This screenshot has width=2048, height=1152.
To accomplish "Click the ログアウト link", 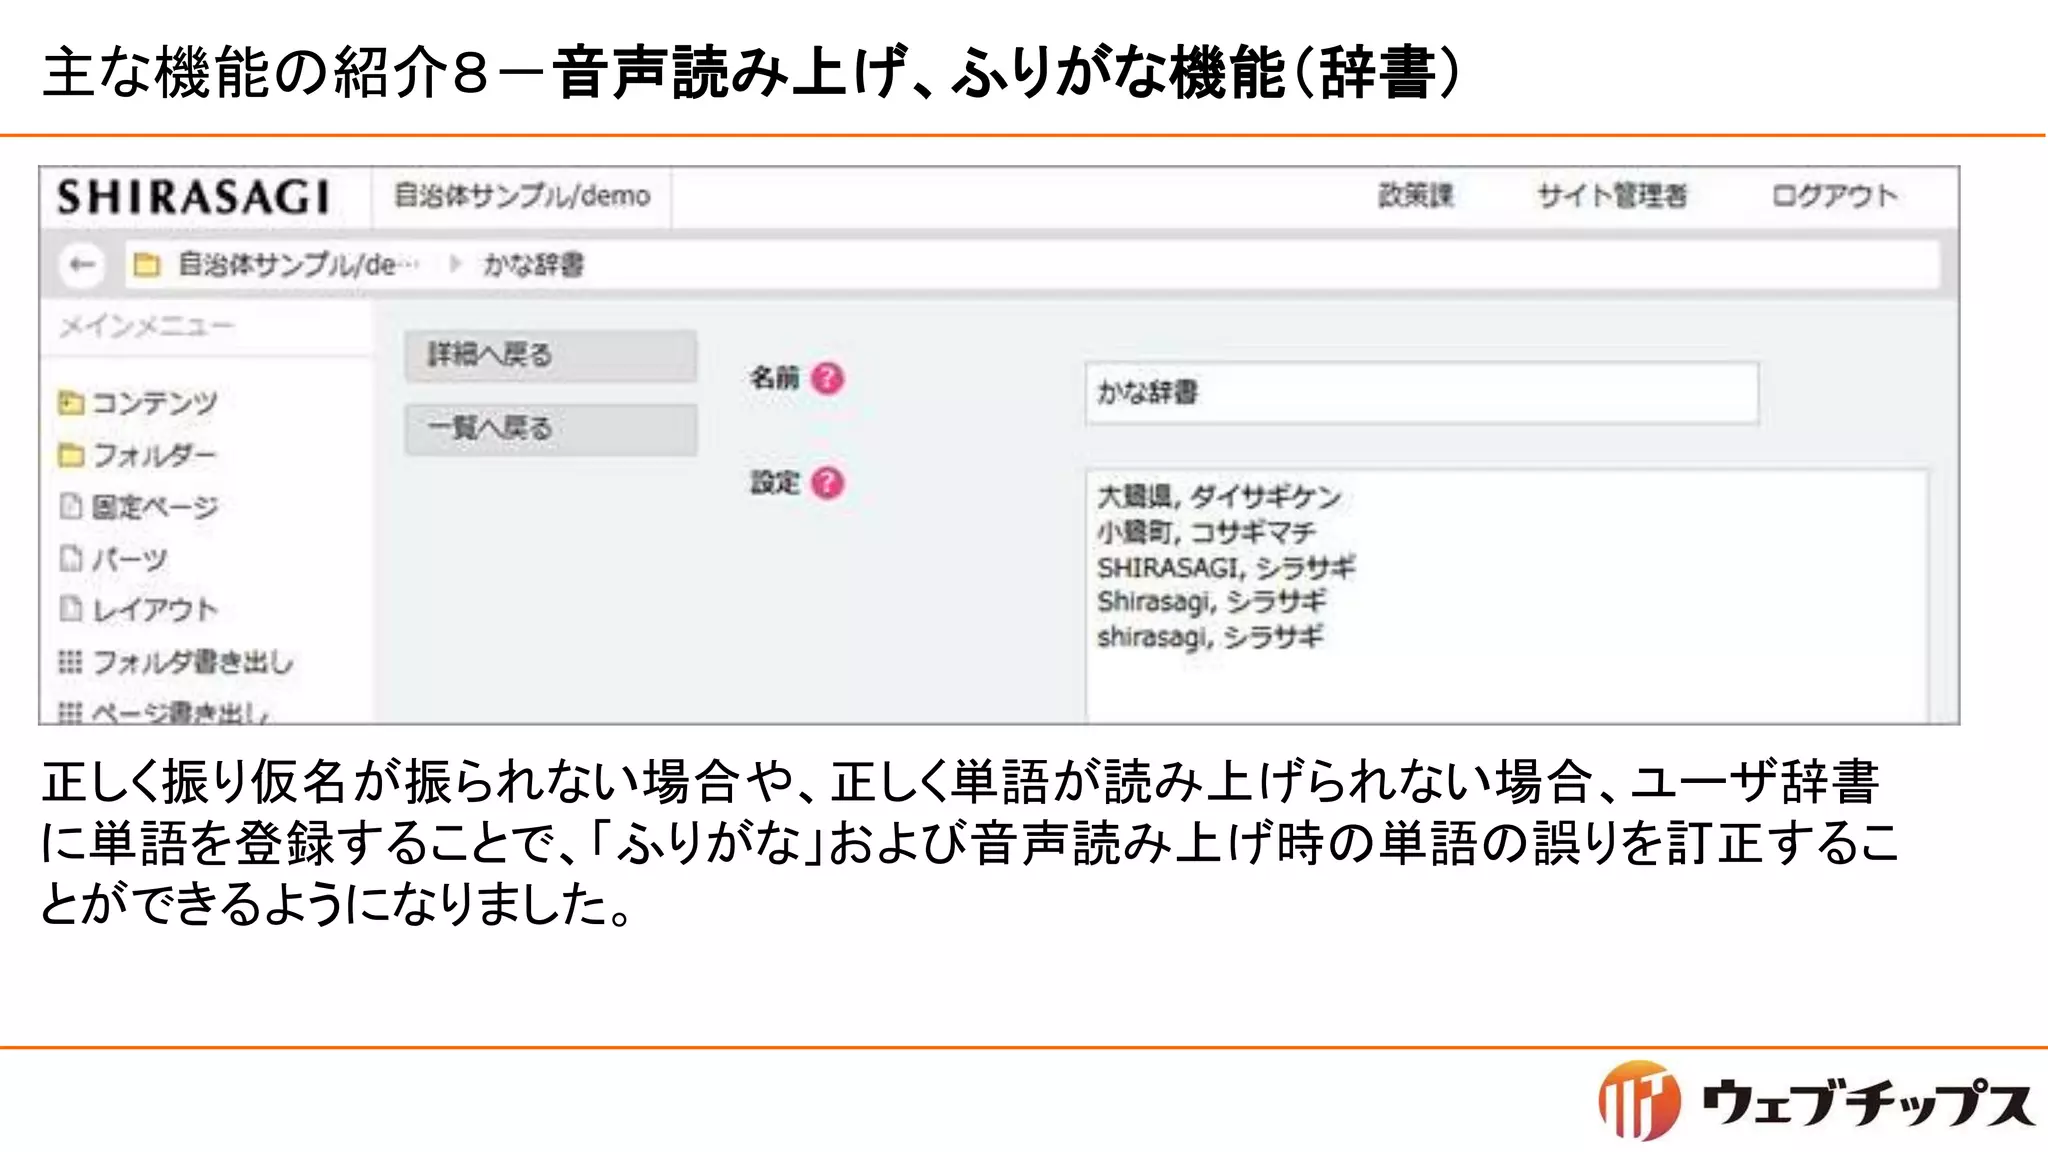I will pos(1834,196).
